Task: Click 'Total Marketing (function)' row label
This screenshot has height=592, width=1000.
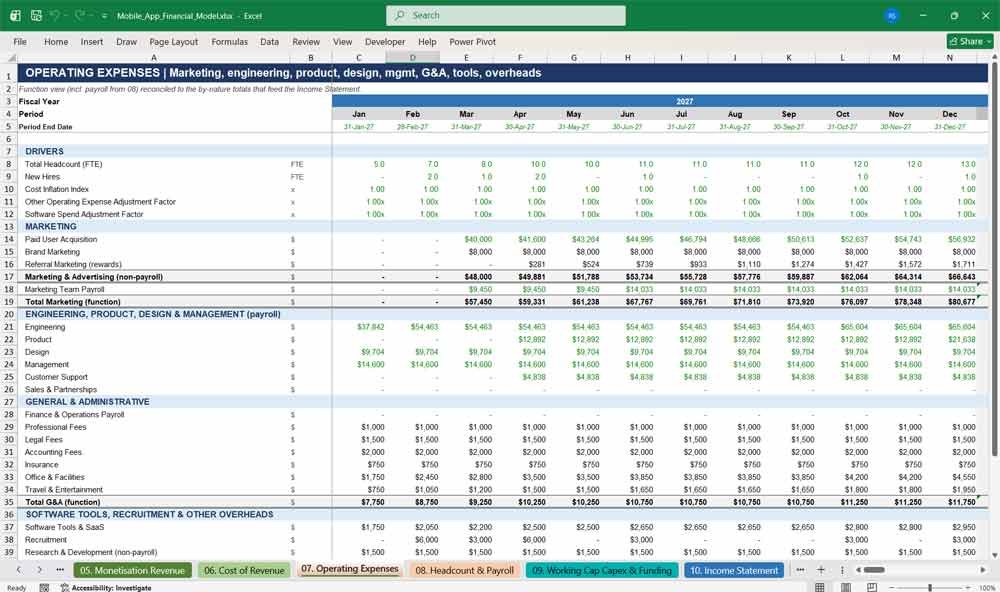Action: tap(72, 302)
